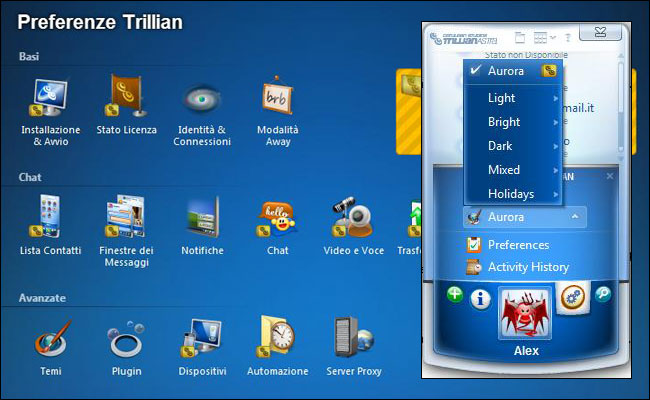This screenshot has height=400, width=650.
Task: Open Lista Contatti settings
Action: coord(50,219)
